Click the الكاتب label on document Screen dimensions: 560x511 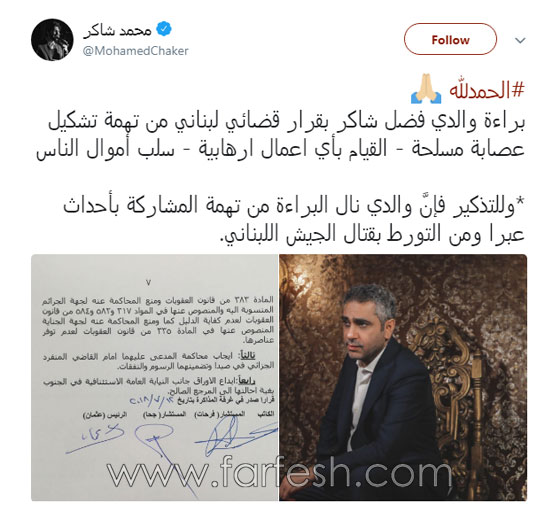(x=266, y=414)
